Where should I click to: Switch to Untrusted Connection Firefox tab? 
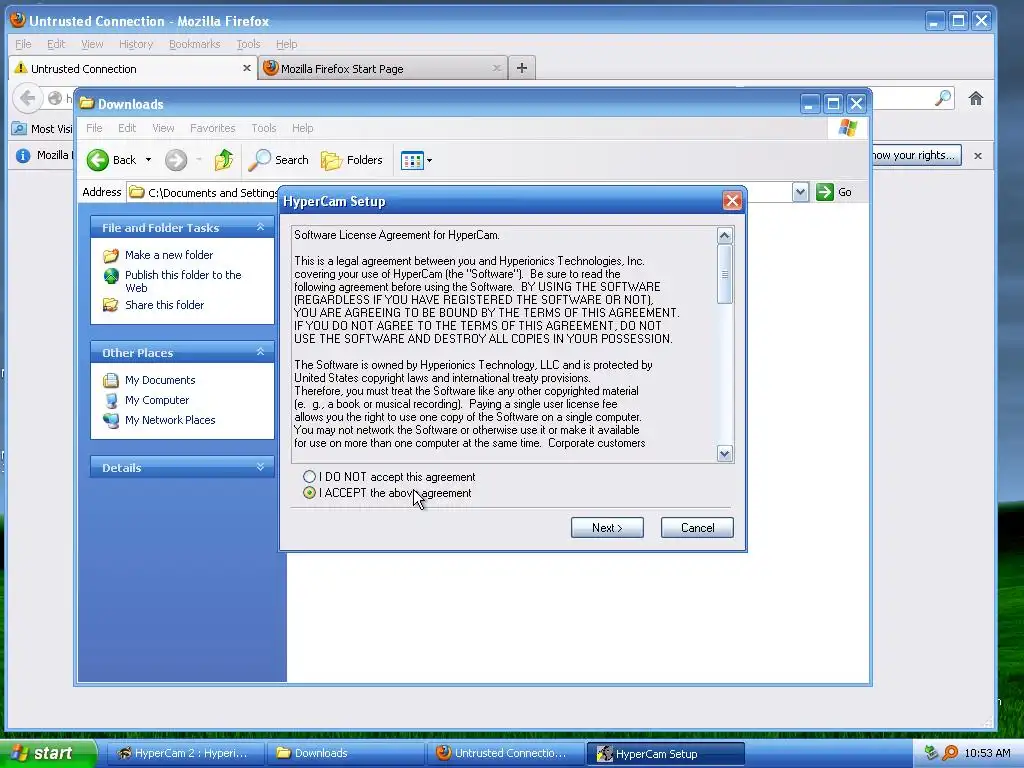(134, 69)
